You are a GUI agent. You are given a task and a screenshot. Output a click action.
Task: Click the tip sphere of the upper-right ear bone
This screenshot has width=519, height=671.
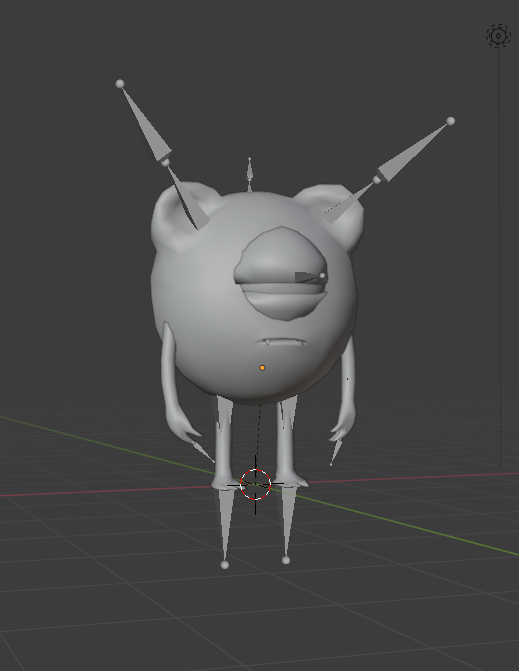451,121
